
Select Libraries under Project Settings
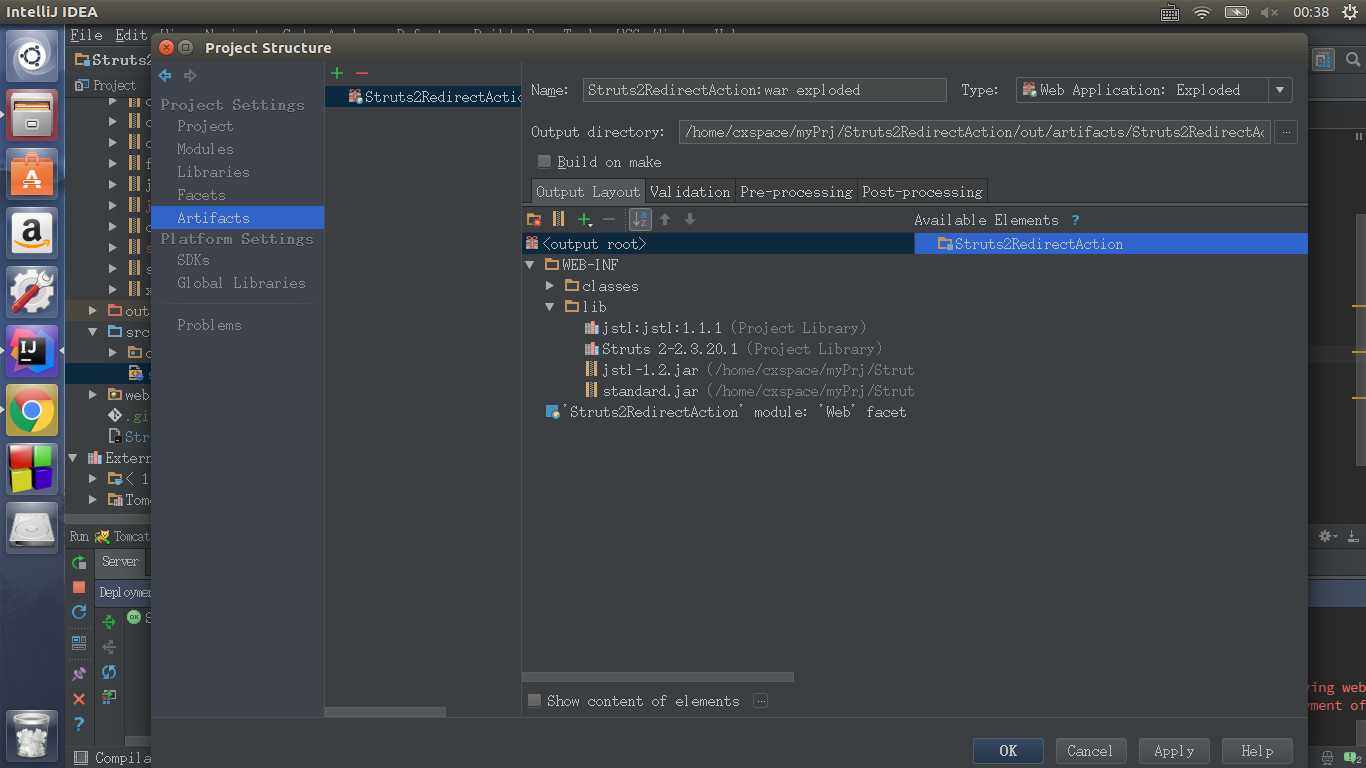pos(213,172)
